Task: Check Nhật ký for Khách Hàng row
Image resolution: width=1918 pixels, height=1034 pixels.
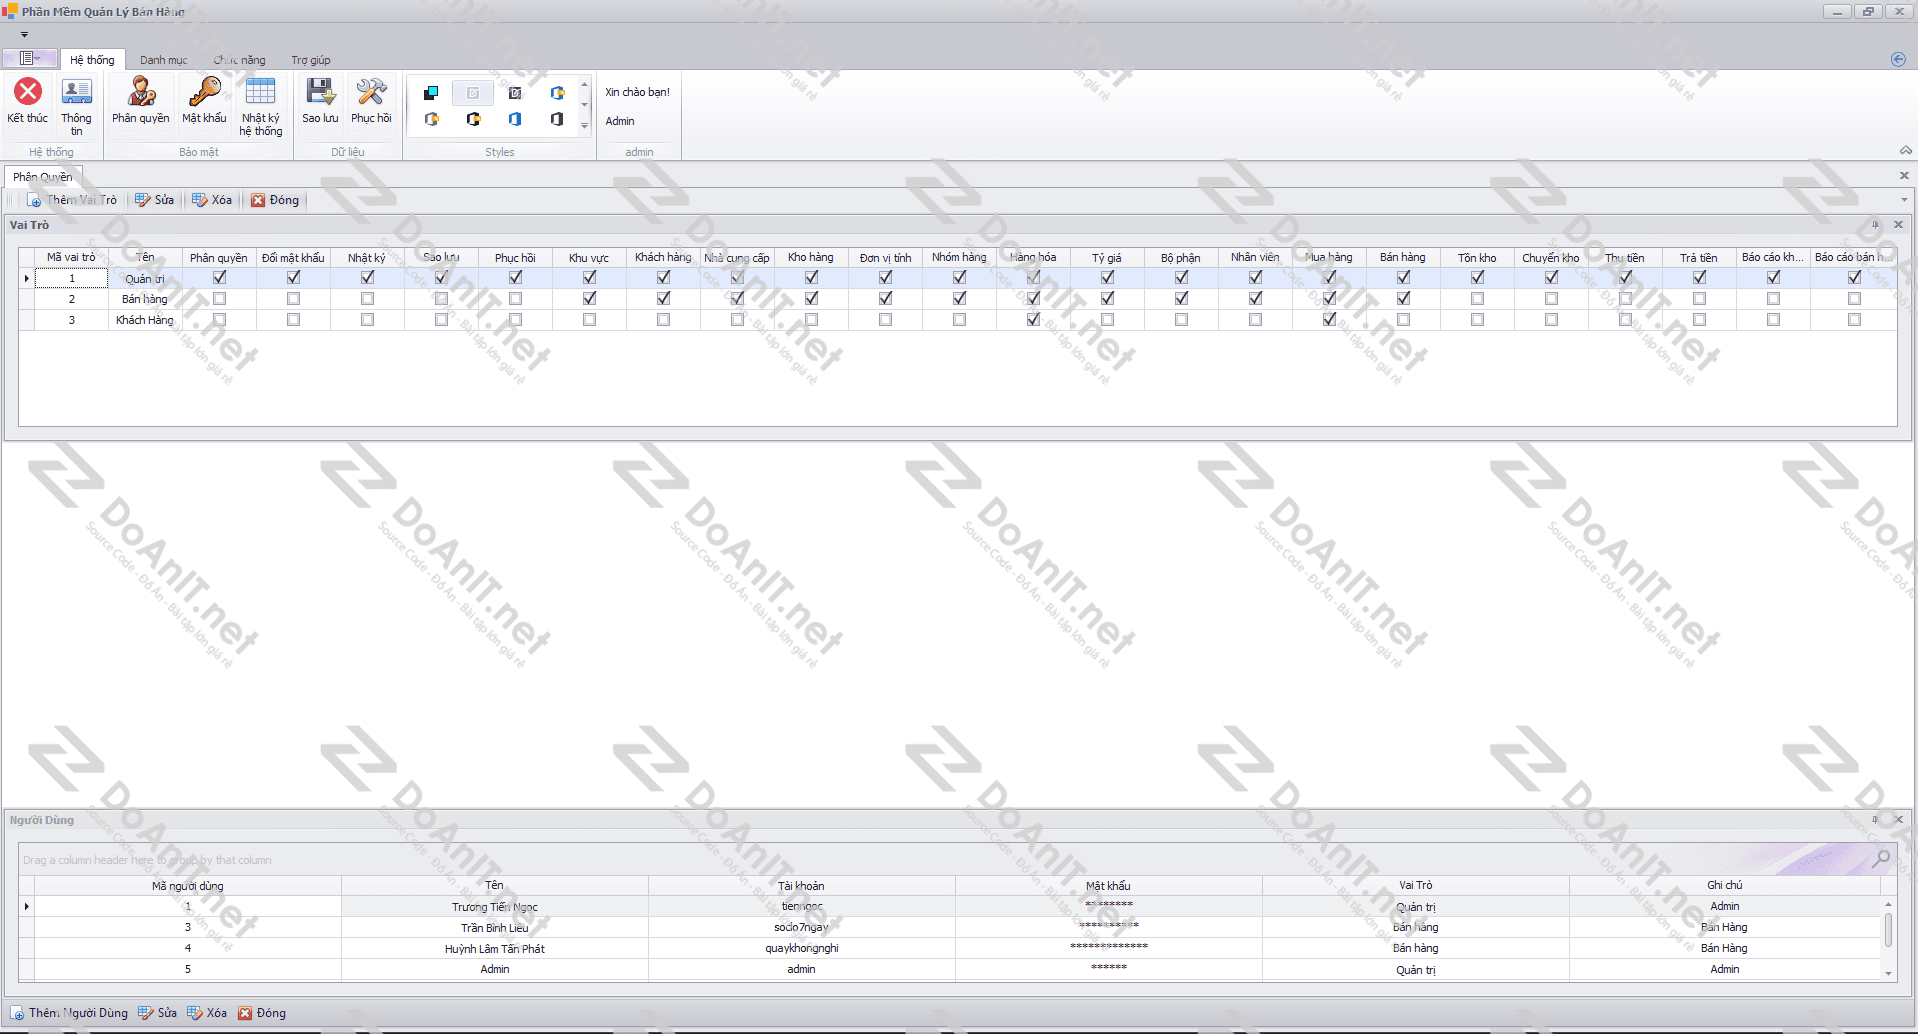Action: 367,320
